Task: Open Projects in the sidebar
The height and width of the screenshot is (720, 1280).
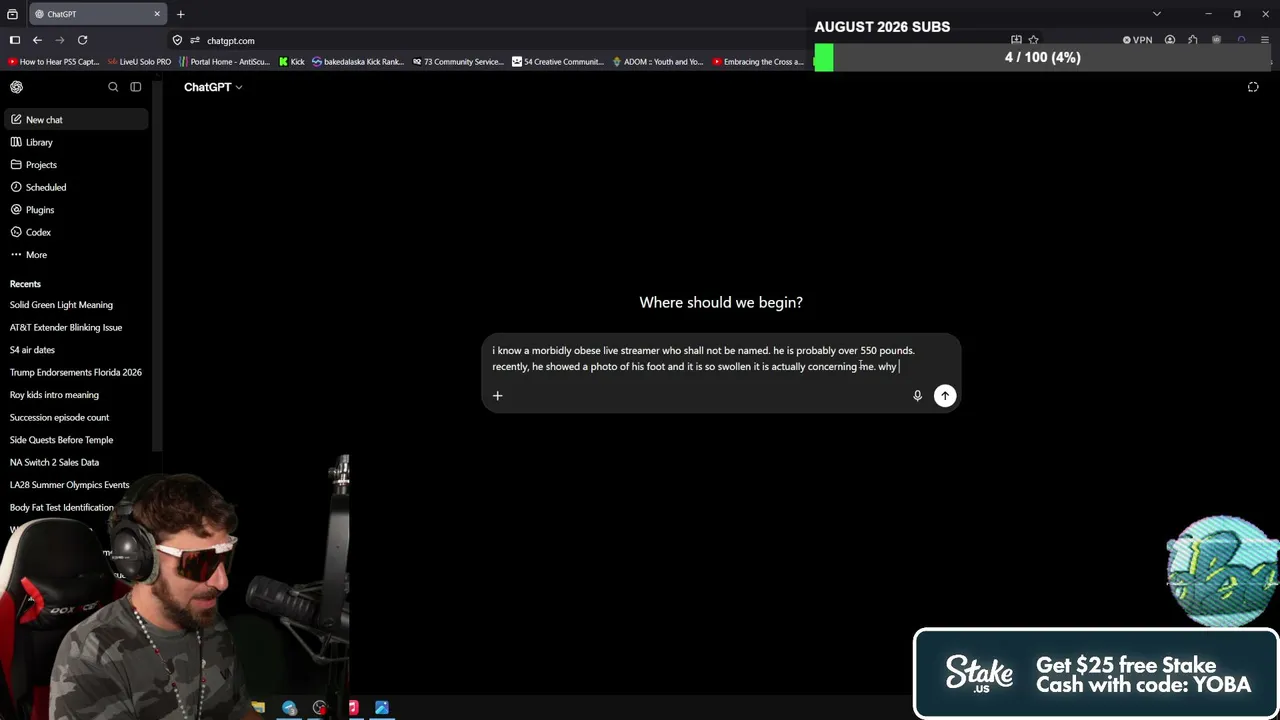Action: [76, 165]
